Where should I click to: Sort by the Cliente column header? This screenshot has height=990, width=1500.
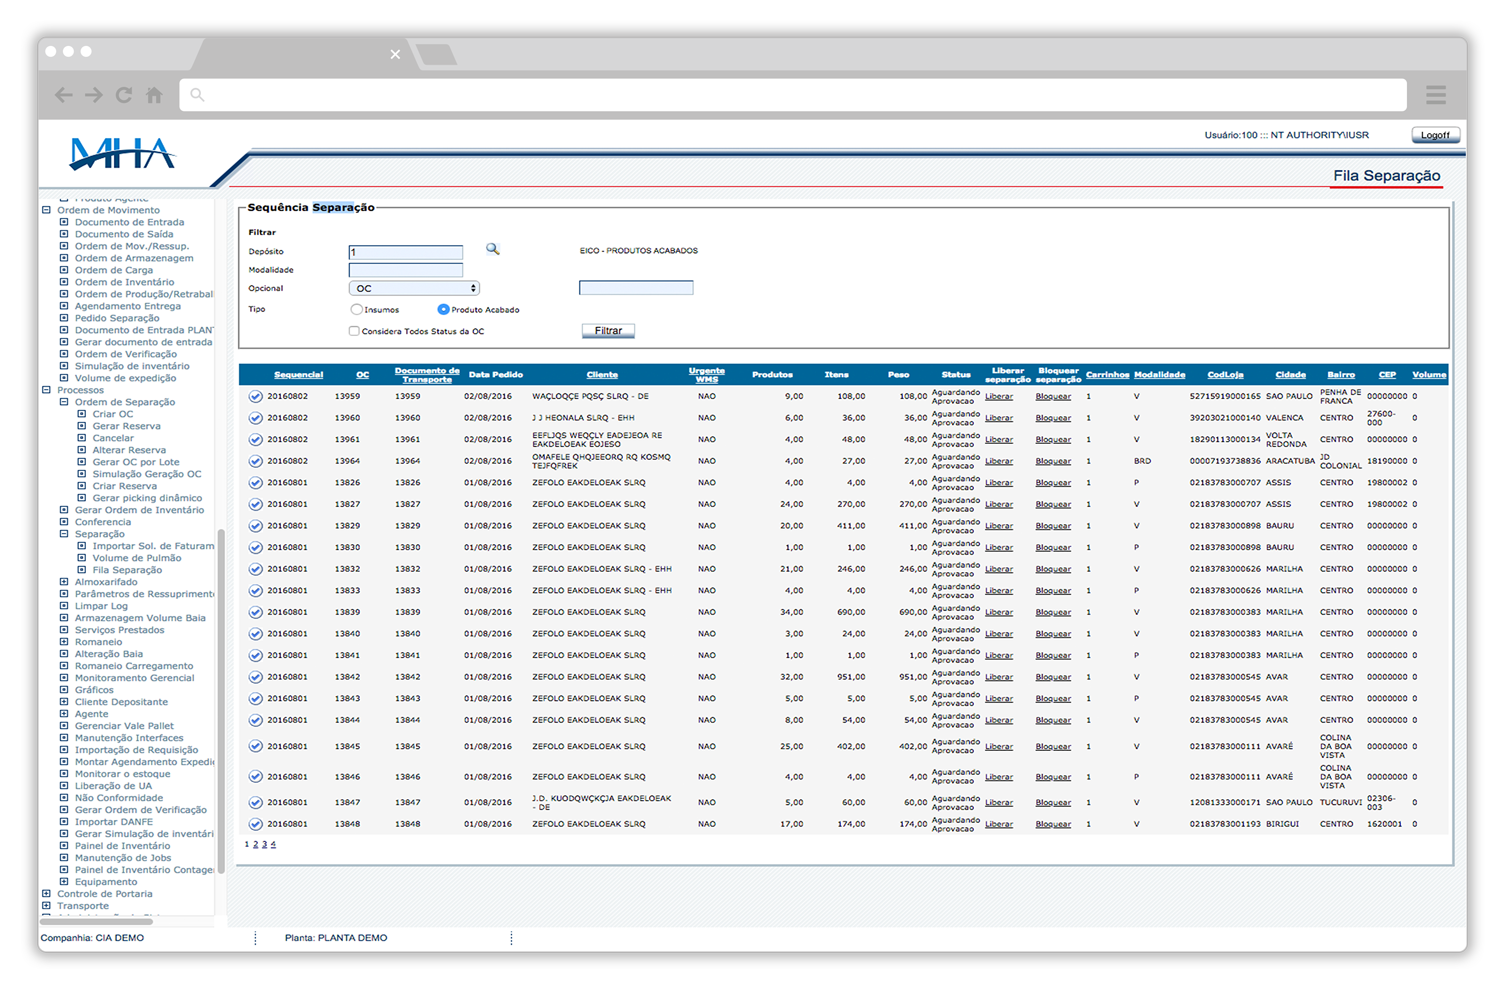602,375
